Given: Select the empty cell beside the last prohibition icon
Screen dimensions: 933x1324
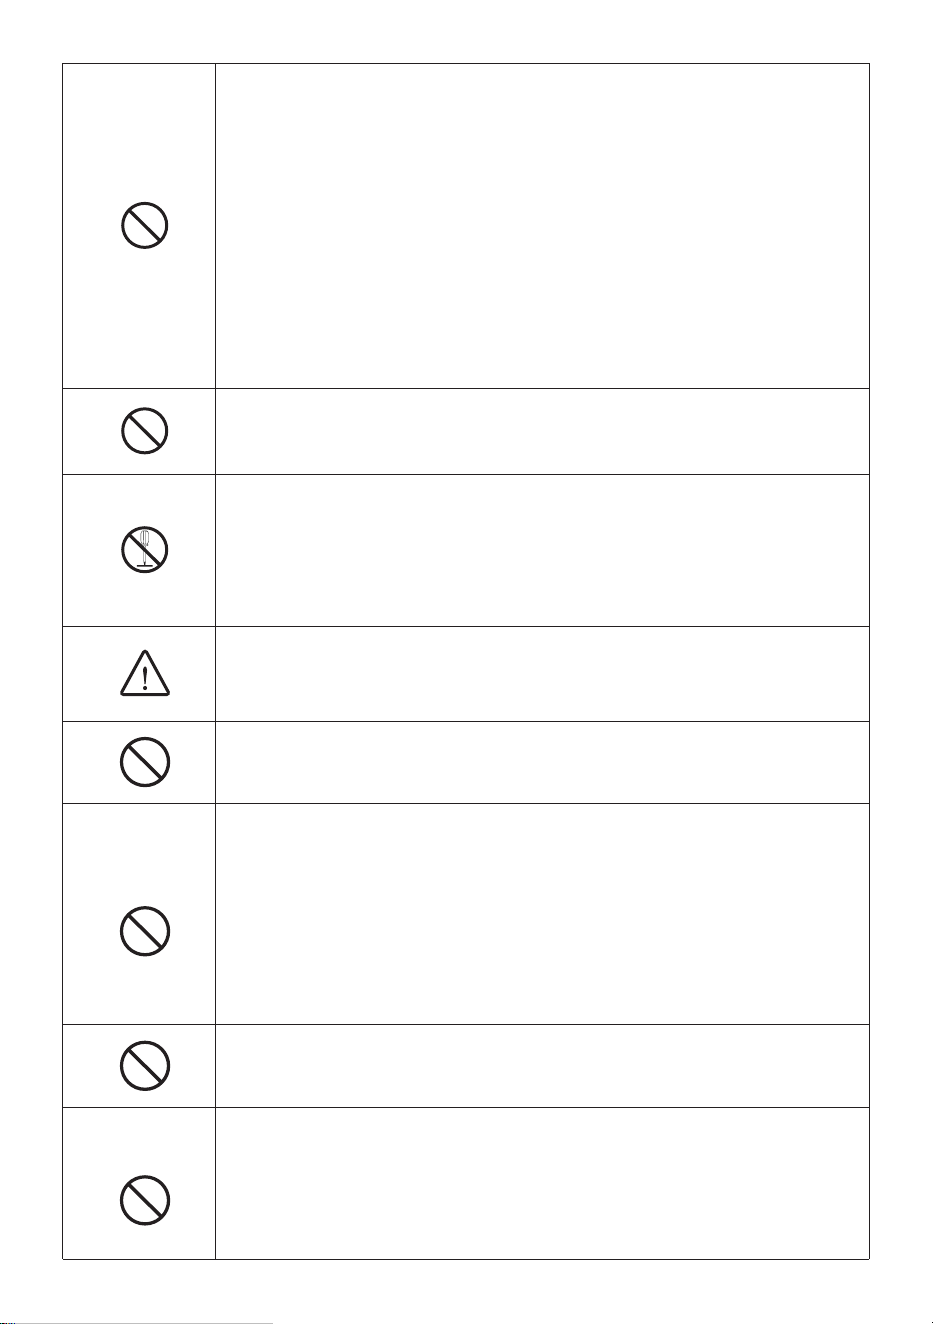Looking at the screenshot, I should coord(542,1183).
